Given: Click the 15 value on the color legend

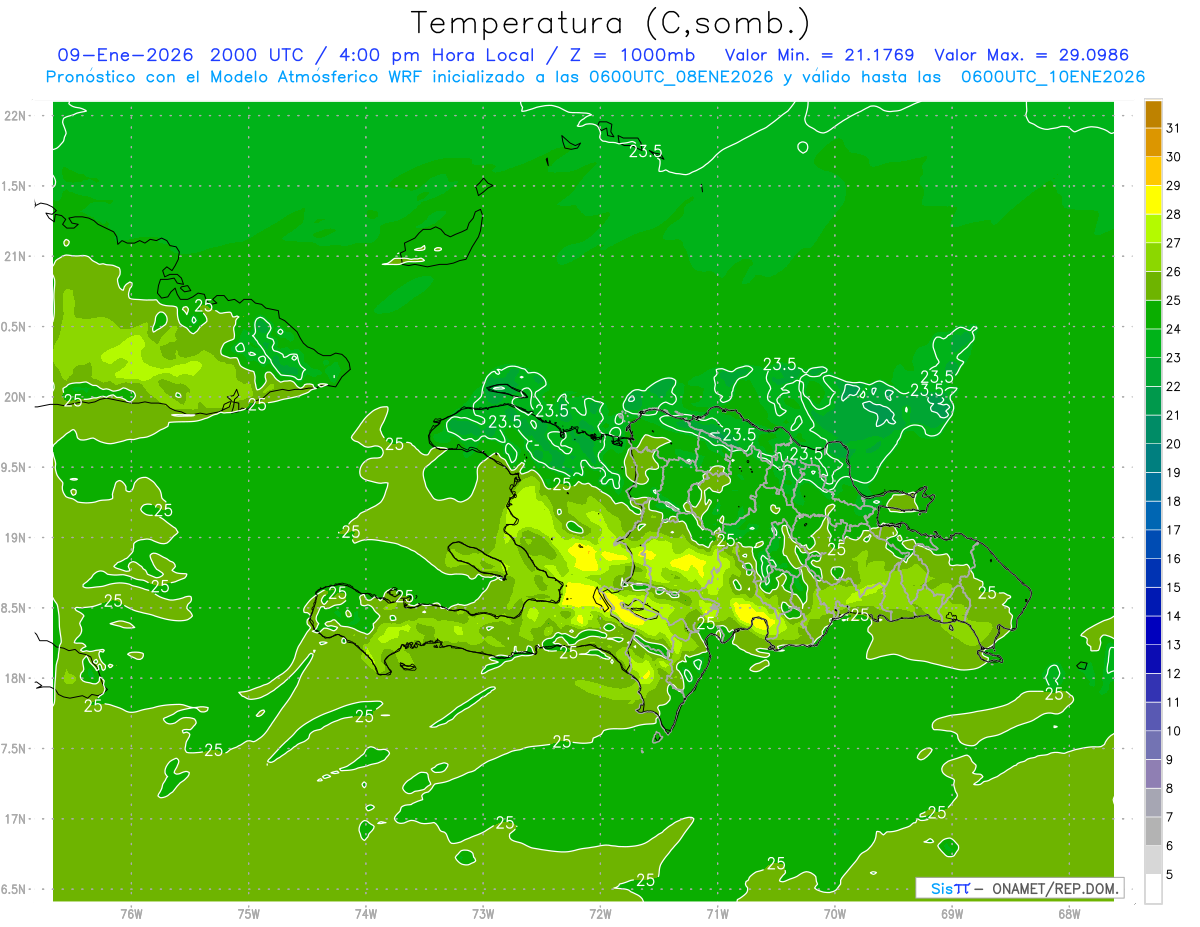Looking at the screenshot, I should [x=1173, y=587].
